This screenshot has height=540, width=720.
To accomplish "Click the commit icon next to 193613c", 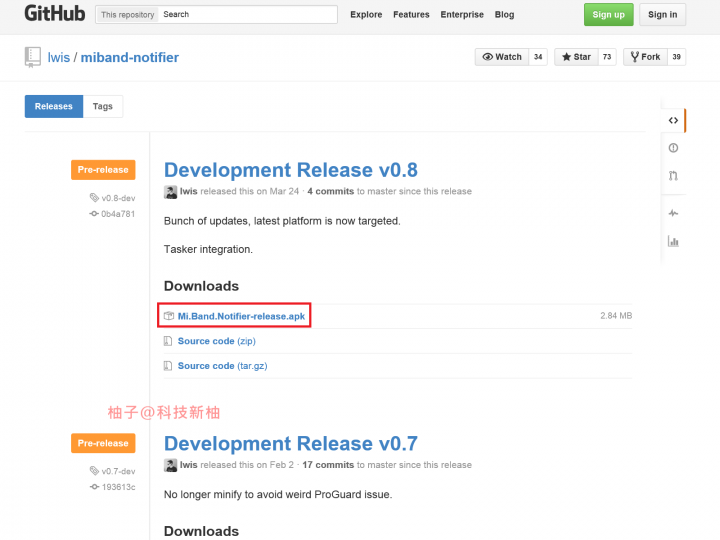I will coord(94,487).
